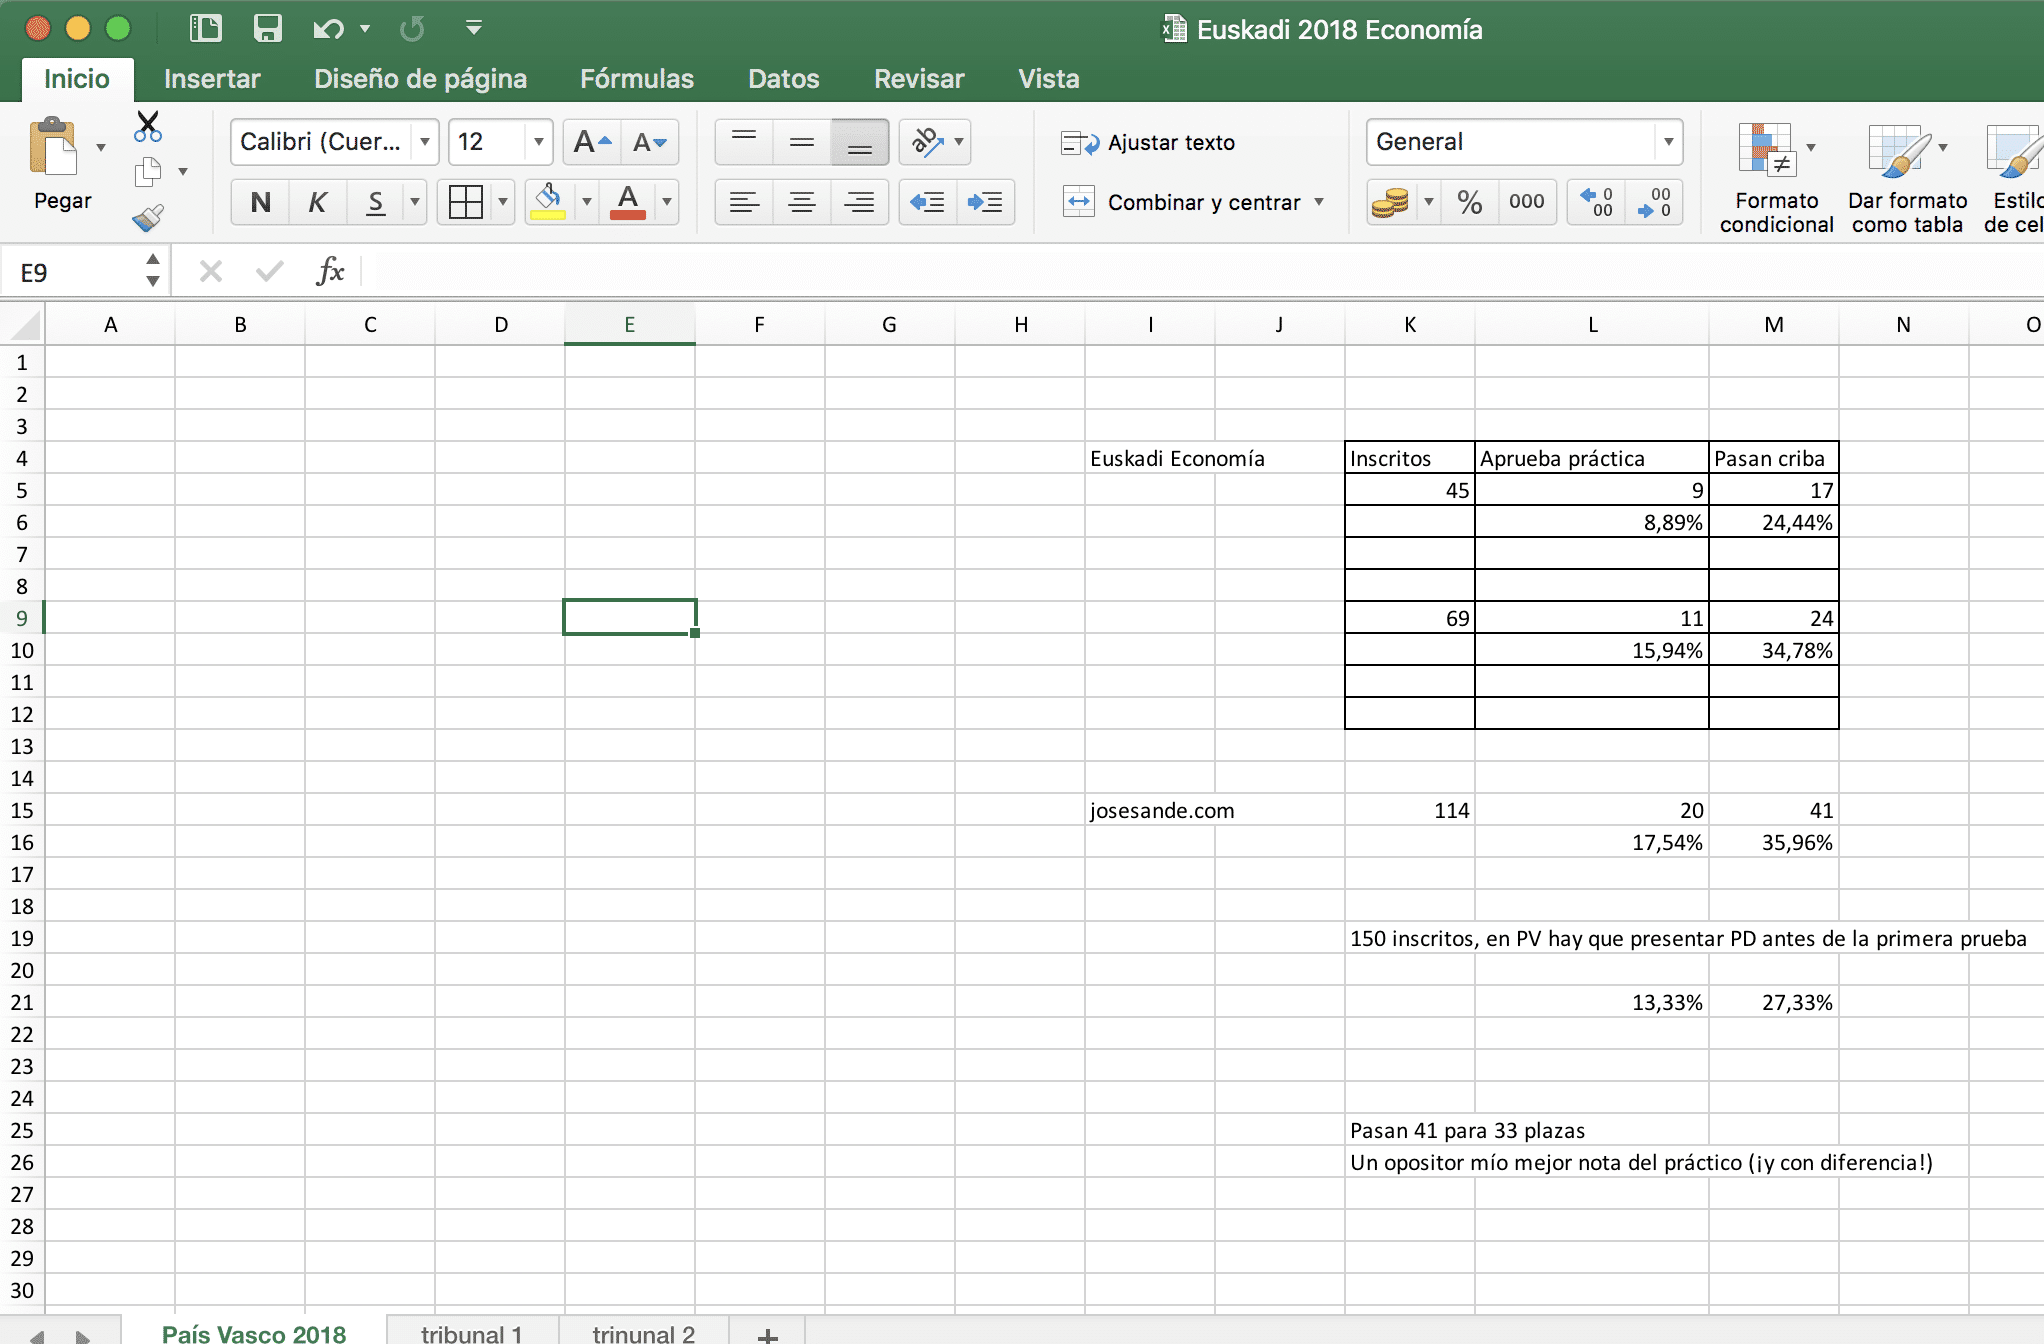Select column E header
The height and width of the screenshot is (1344, 2044).
(x=630, y=325)
